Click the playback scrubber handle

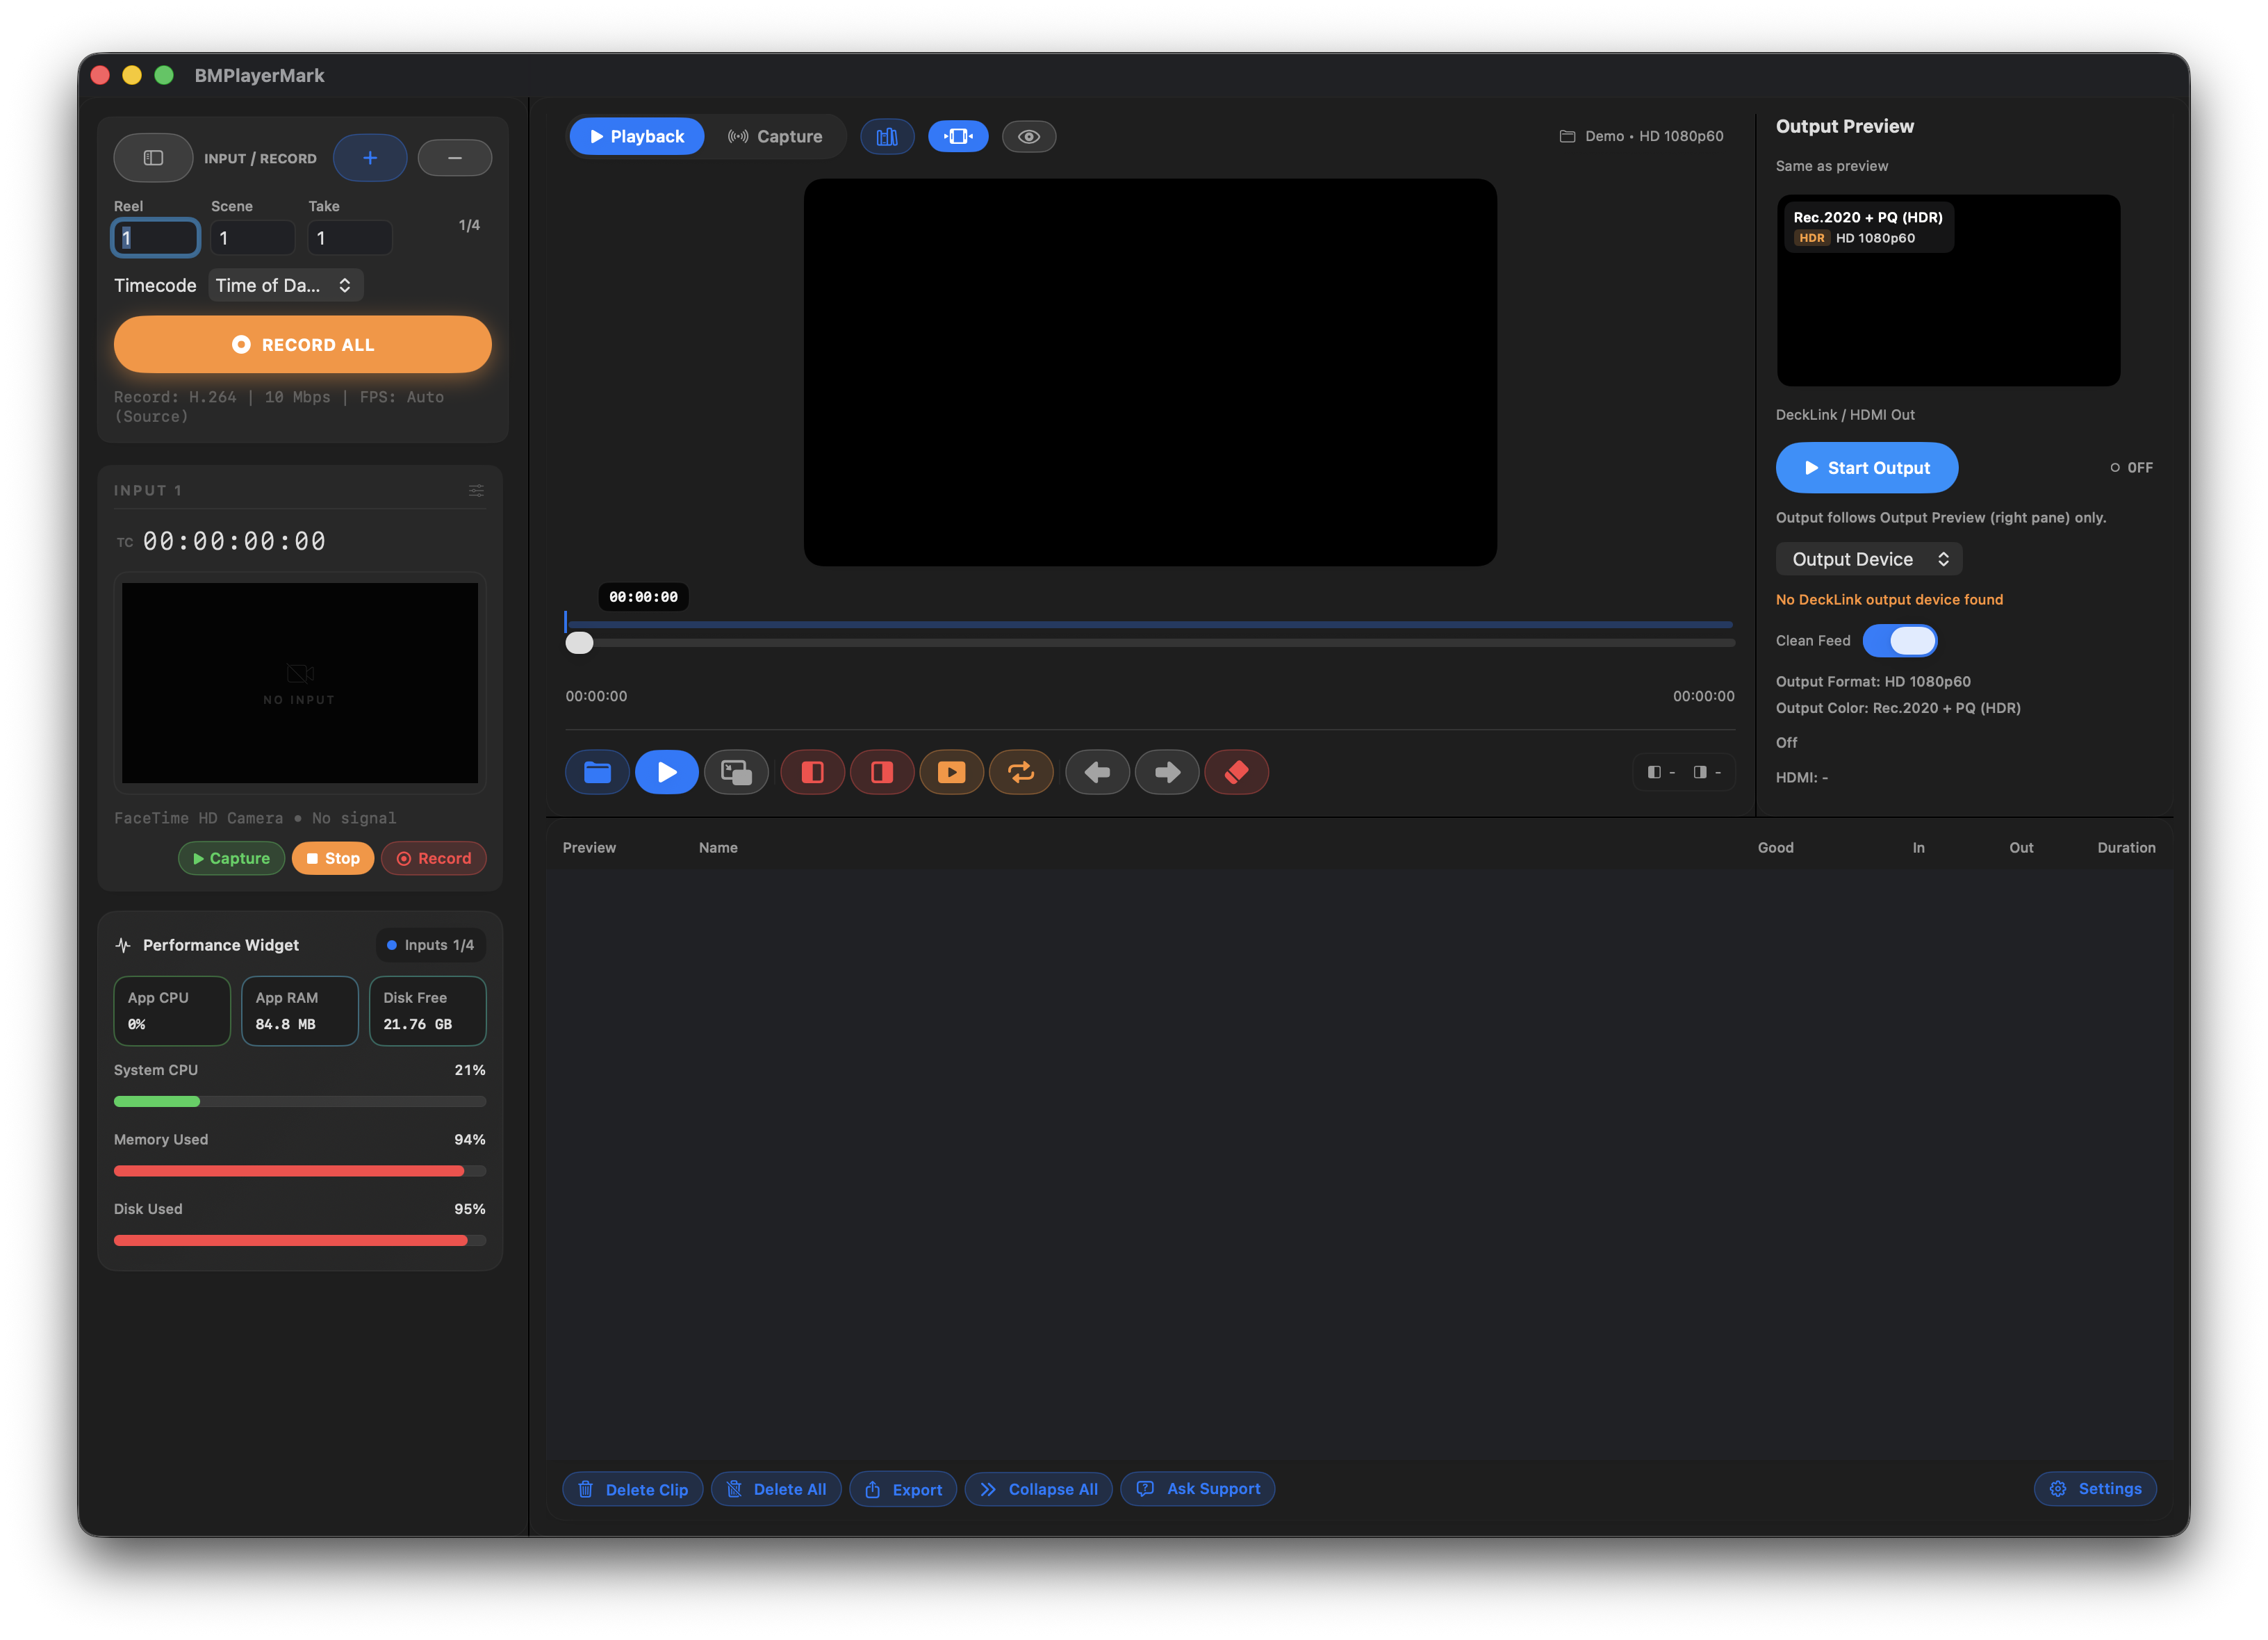[x=579, y=643]
